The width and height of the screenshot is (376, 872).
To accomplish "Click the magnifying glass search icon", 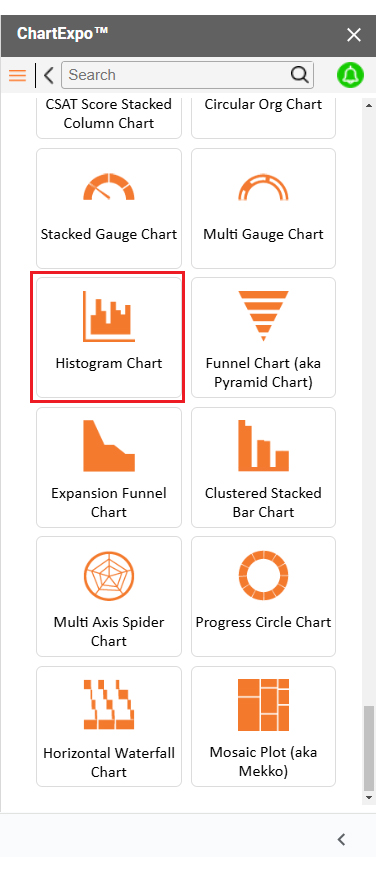I will (x=299, y=75).
